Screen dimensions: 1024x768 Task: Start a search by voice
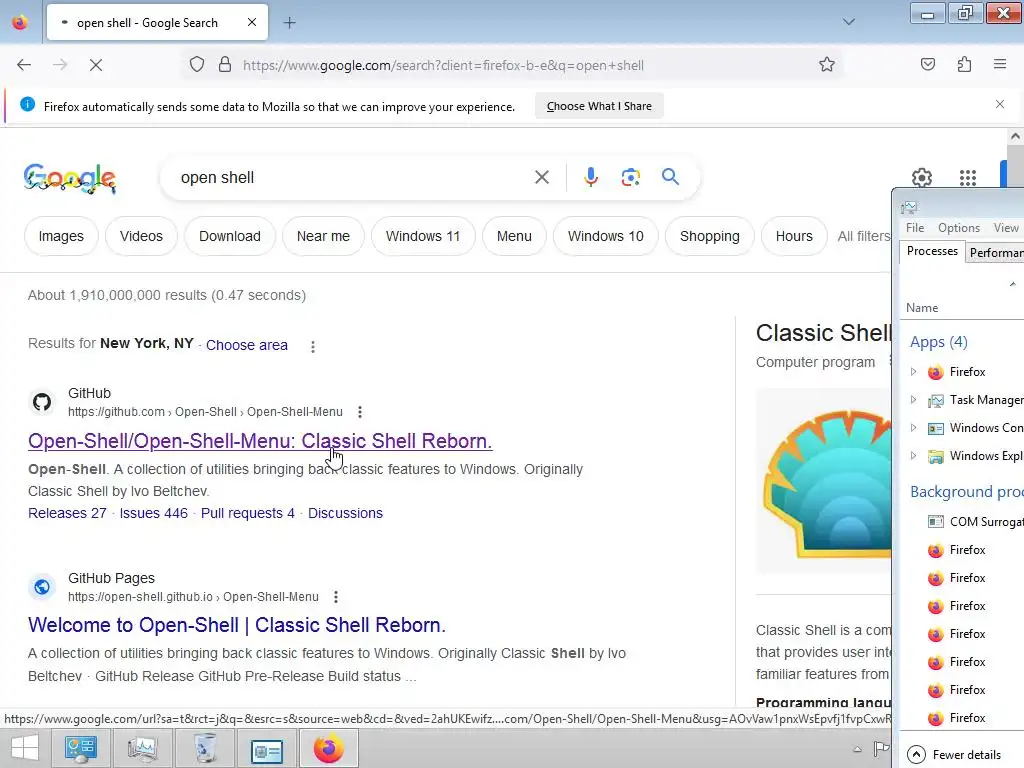coord(590,177)
